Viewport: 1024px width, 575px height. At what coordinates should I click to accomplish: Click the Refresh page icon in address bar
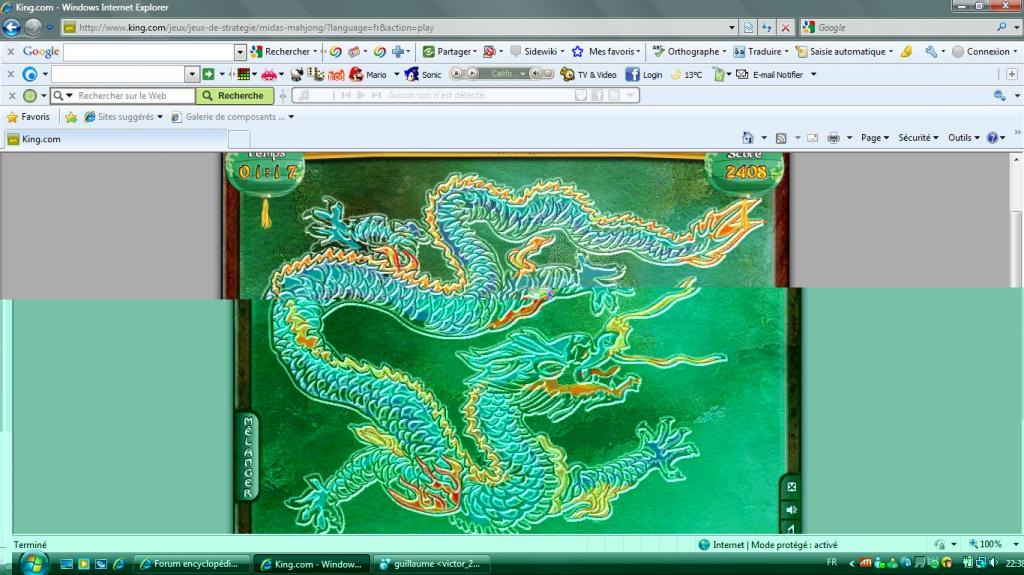click(x=767, y=27)
